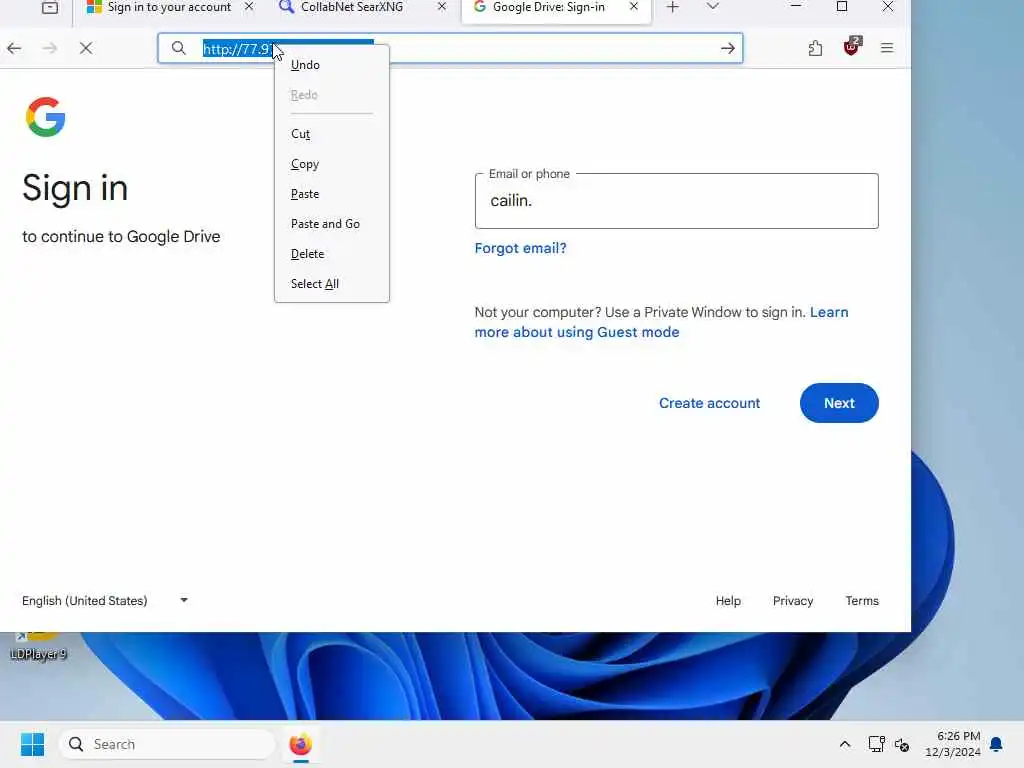Open the Forgot email? link
The width and height of the screenshot is (1024, 768).
click(x=520, y=248)
